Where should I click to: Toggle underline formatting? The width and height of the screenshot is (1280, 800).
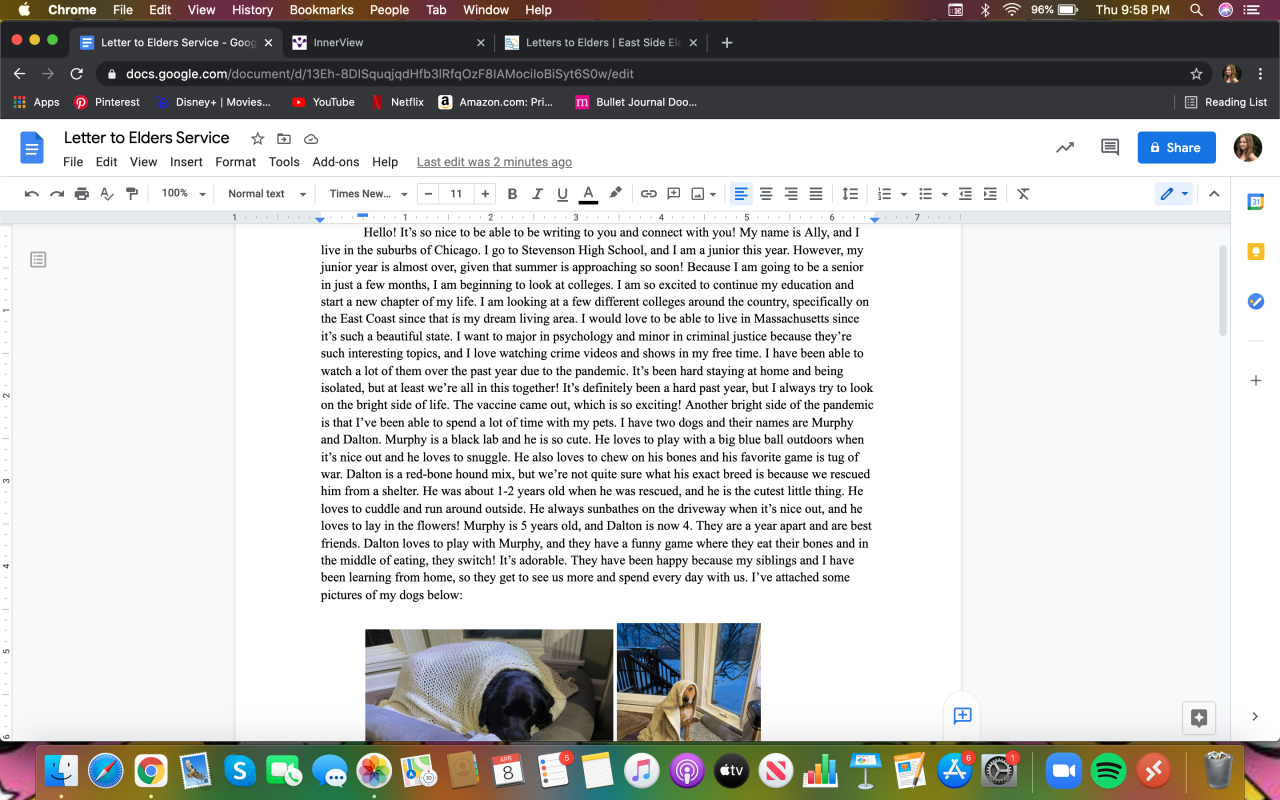562,194
